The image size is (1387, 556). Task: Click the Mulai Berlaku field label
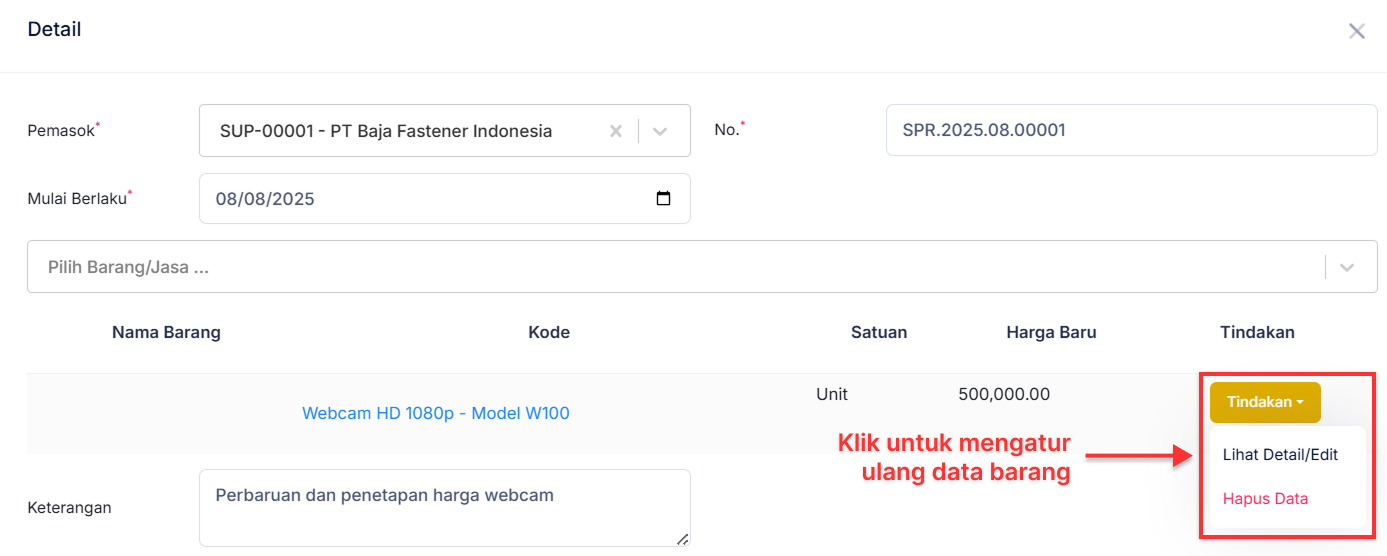(x=77, y=198)
